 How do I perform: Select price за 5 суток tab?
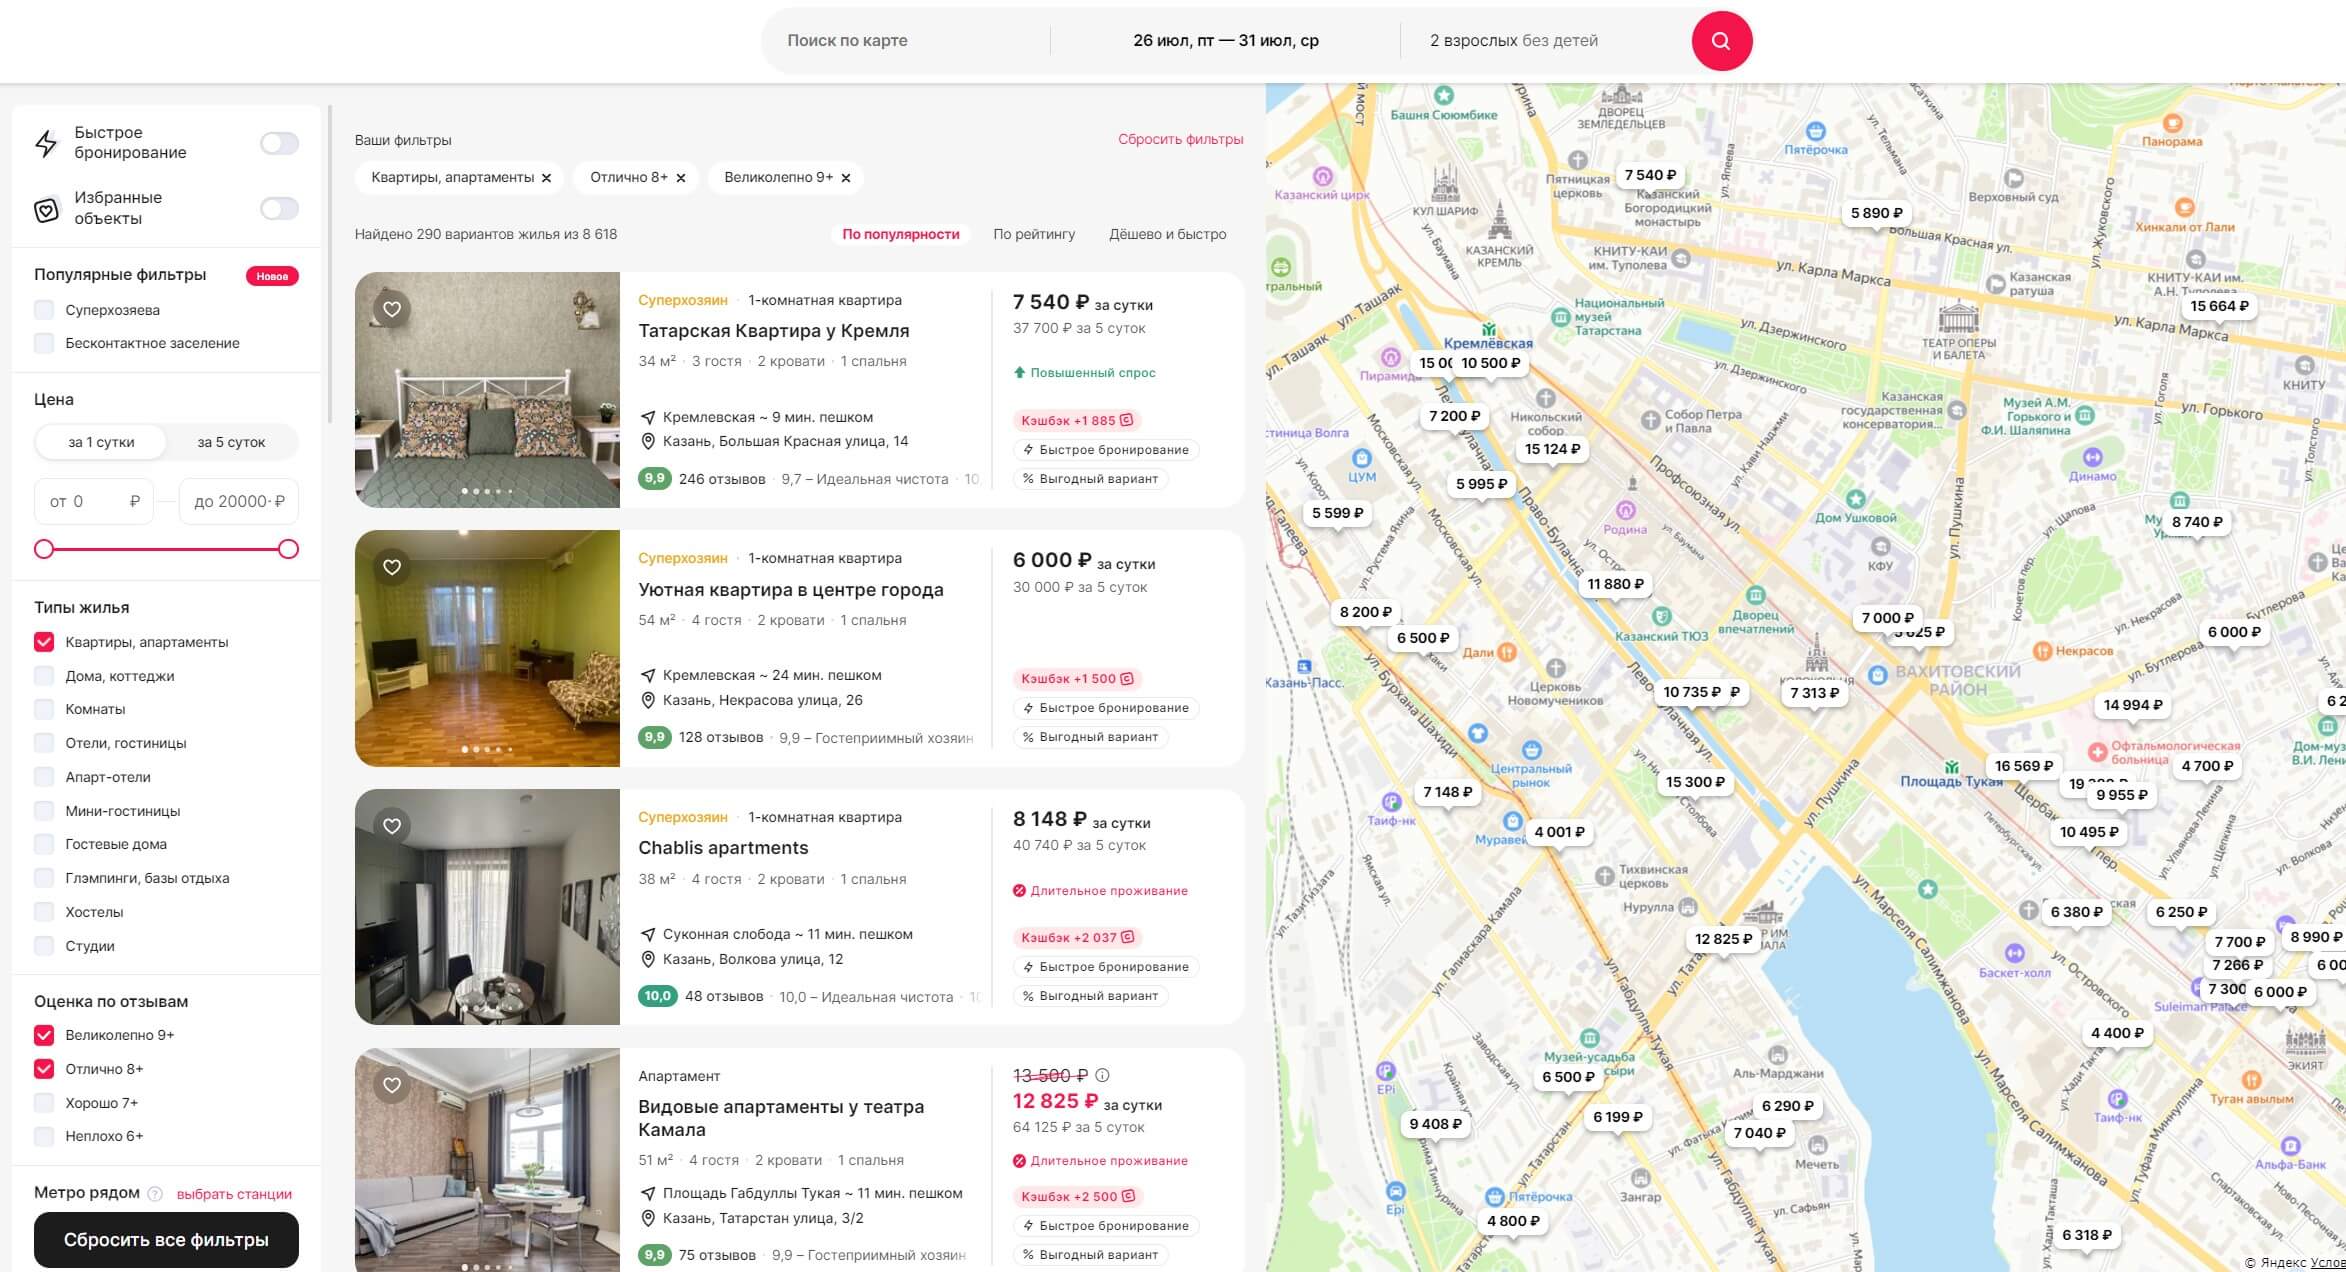(x=231, y=442)
